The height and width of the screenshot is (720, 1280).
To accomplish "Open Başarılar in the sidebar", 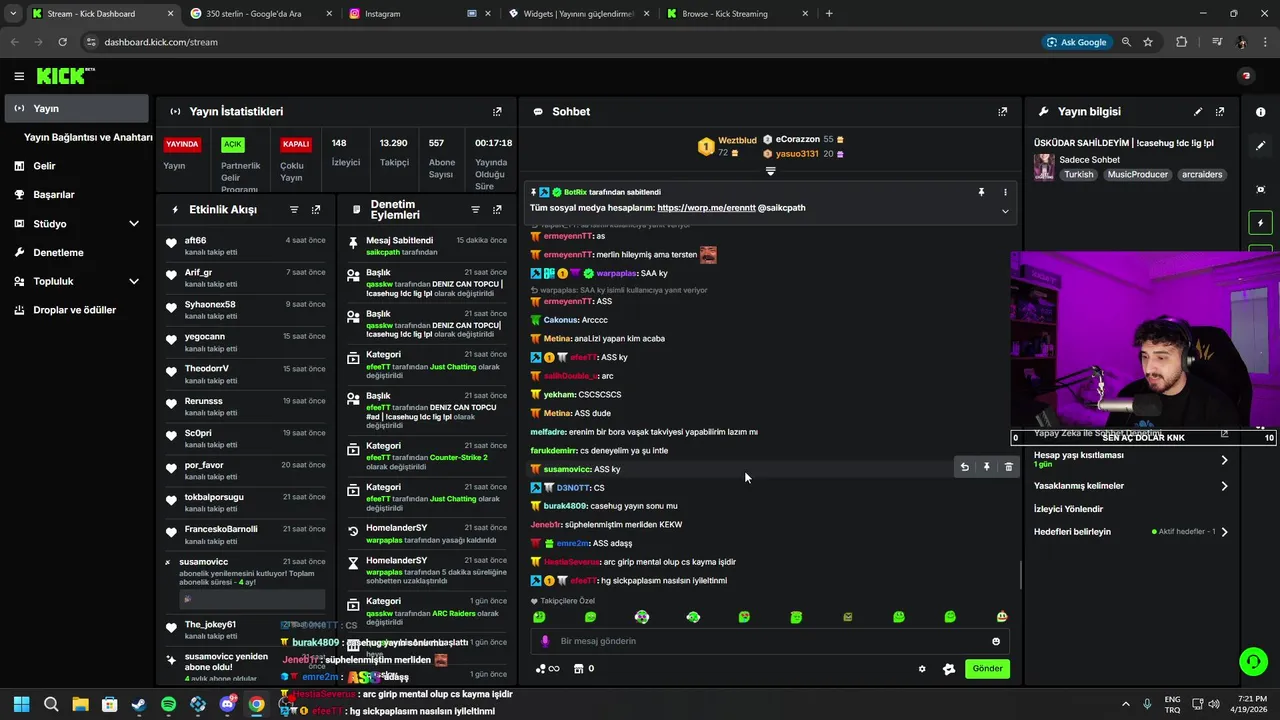I will (76, 195).
